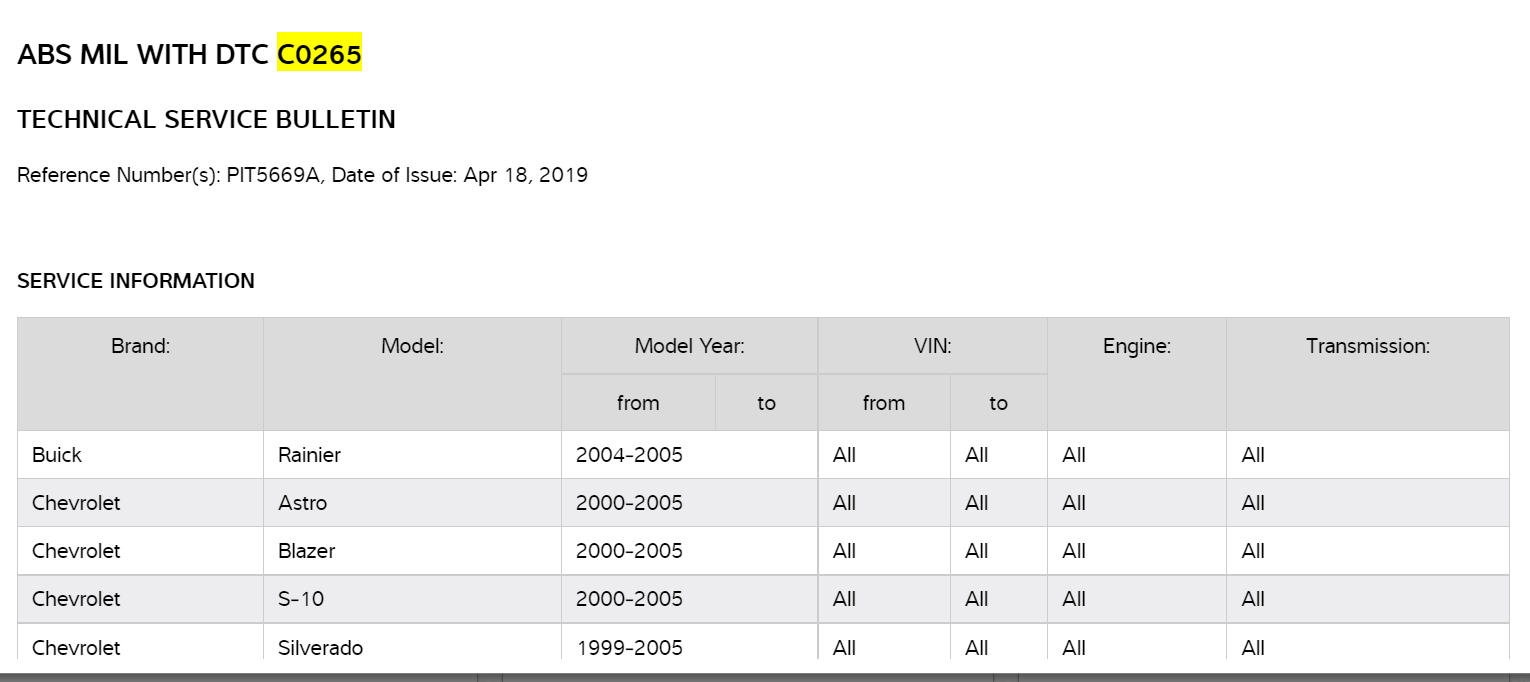
Task: Click the Model Year column header
Action: (689, 346)
